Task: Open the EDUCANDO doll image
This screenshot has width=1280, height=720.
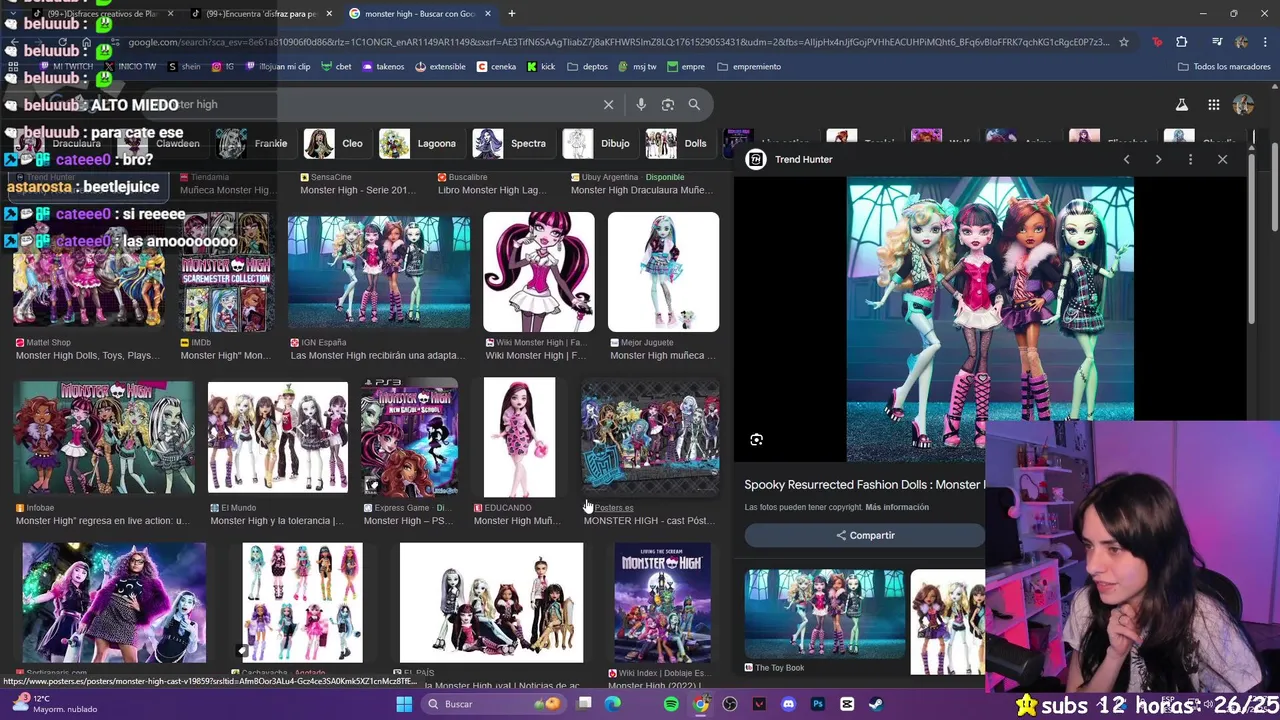Action: pyautogui.click(x=519, y=437)
